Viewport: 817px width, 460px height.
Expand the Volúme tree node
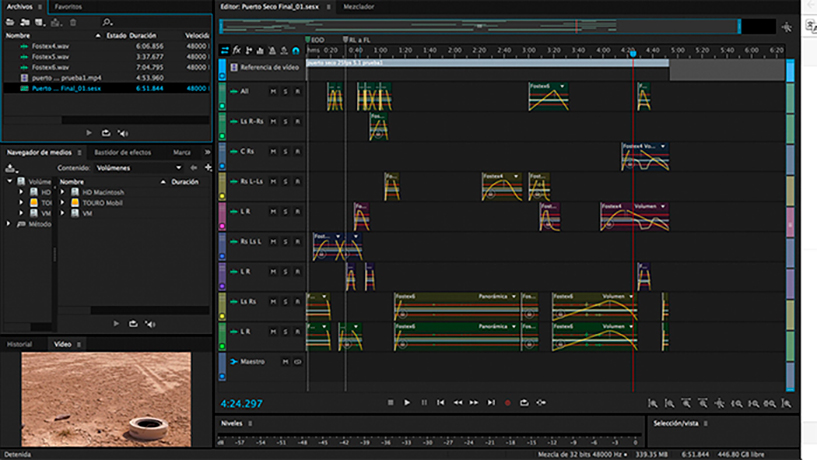[9, 181]
